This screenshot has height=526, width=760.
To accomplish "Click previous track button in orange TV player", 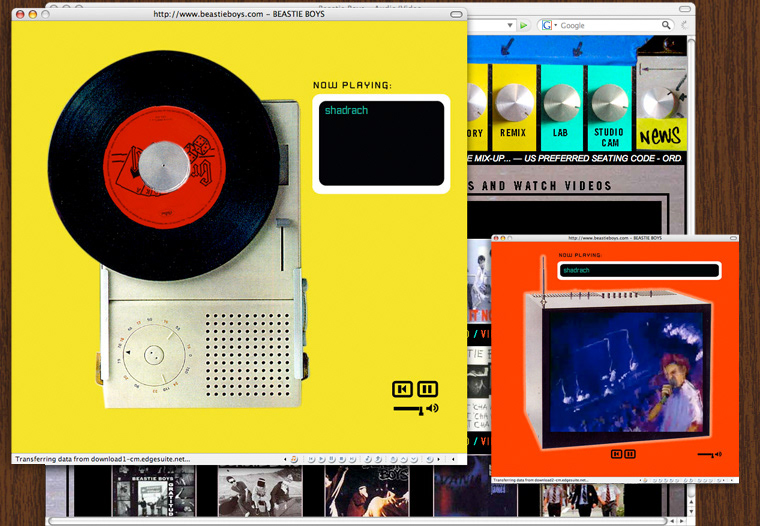I will [x=616, y=454].
